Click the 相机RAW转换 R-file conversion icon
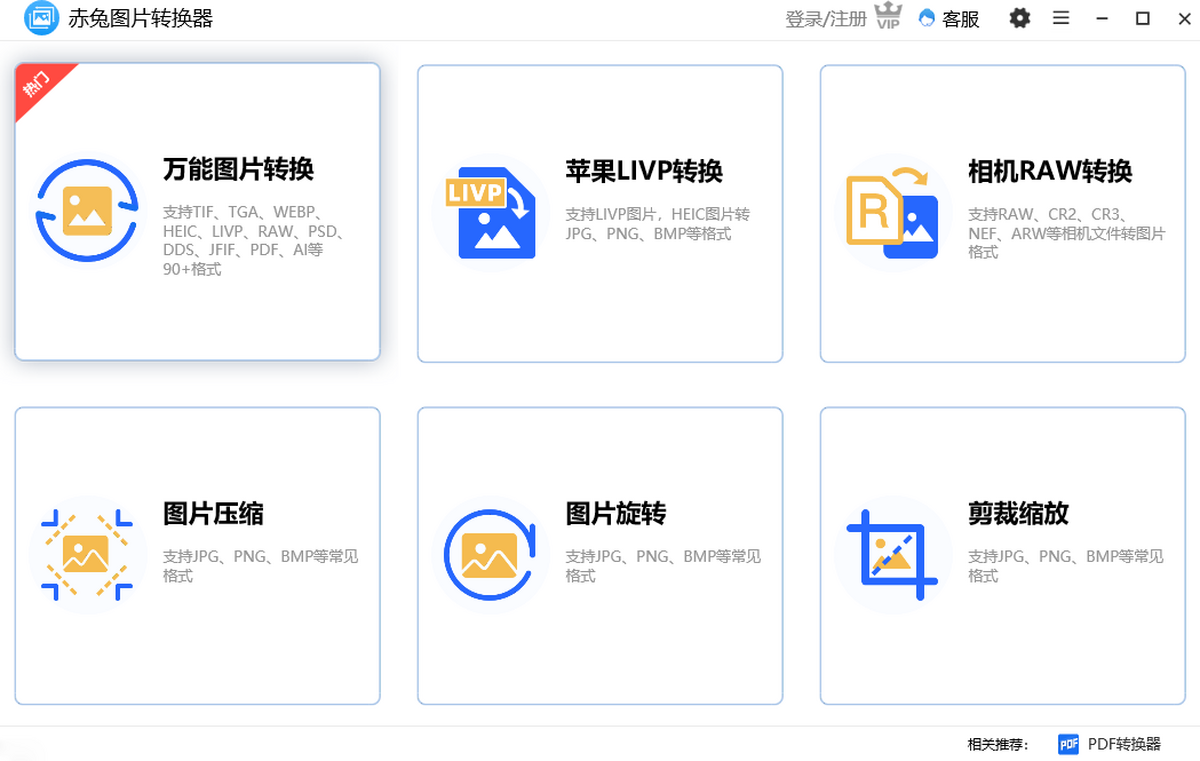The height and width of the screenshot is (761, 1200). [892, 212]
